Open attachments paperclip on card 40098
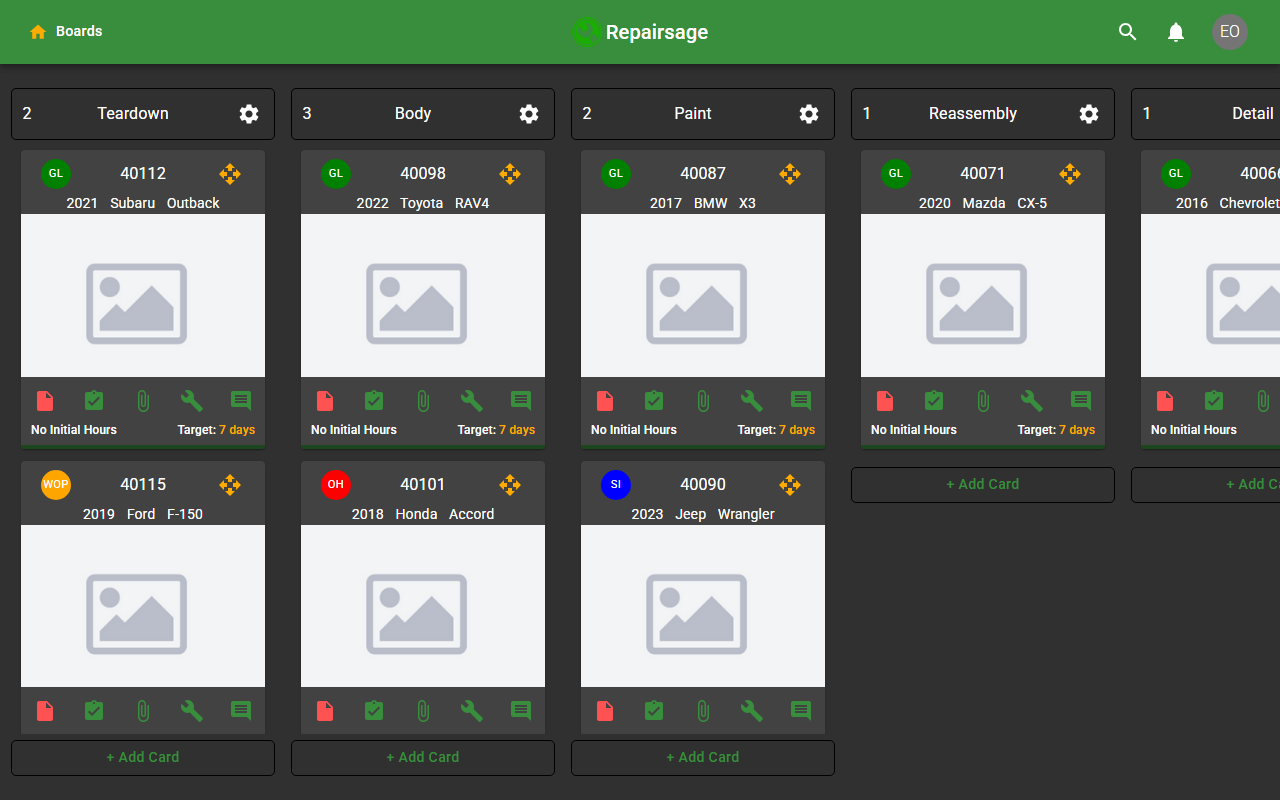 [x=423, y=401]
